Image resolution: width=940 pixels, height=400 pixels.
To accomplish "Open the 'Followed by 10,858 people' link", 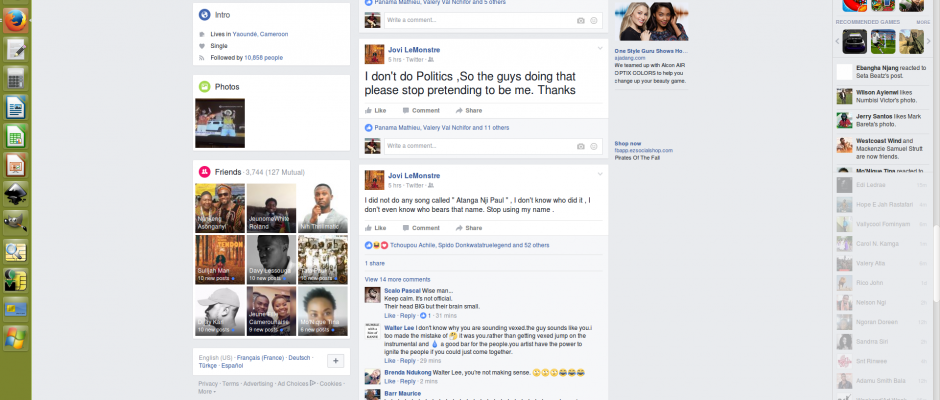I will click(248, 58).
